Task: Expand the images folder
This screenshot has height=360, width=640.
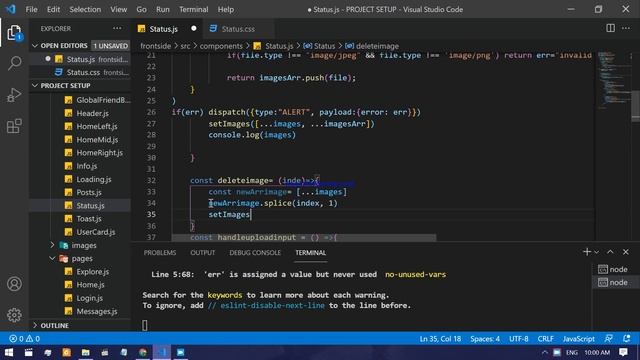Action: pyautogui.click(x=52, y=245)
